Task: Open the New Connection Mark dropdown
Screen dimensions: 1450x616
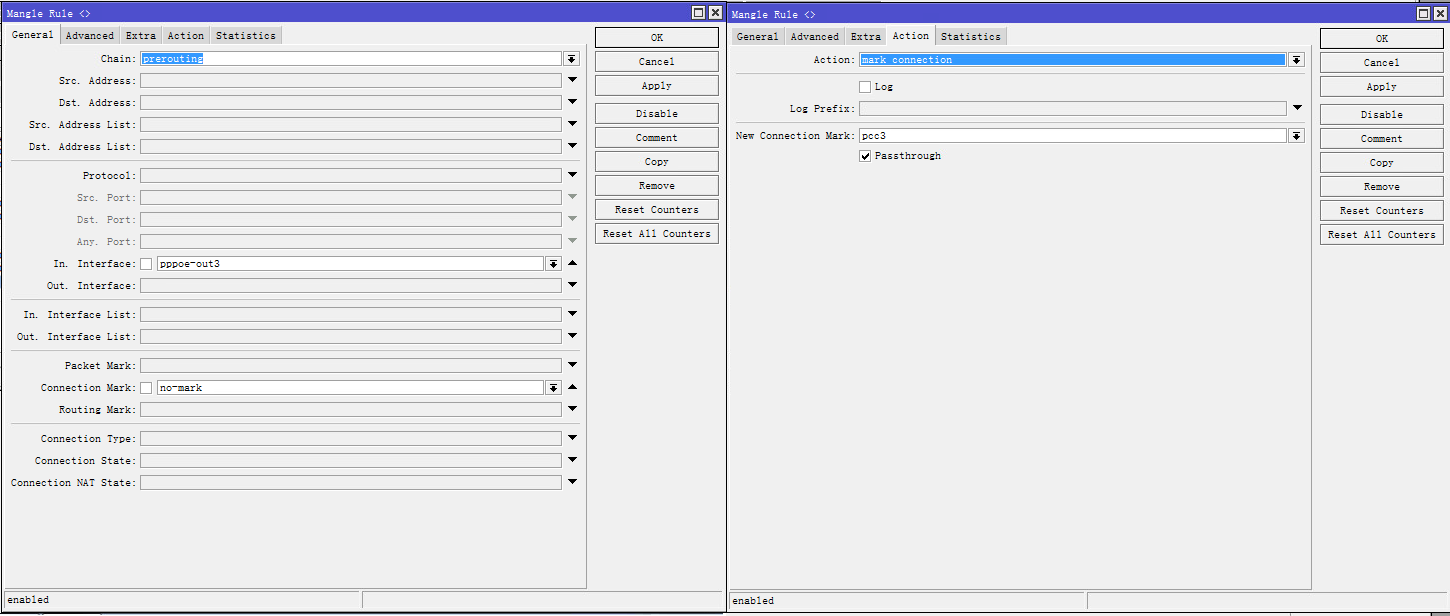Action: (1296, 136)
